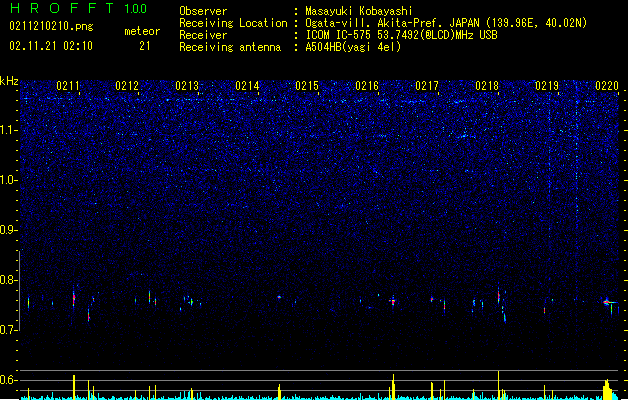Click the 0218 time marker
Viewport: 629px width, 400px height.
pyautogui.click(x=487, y=86)
